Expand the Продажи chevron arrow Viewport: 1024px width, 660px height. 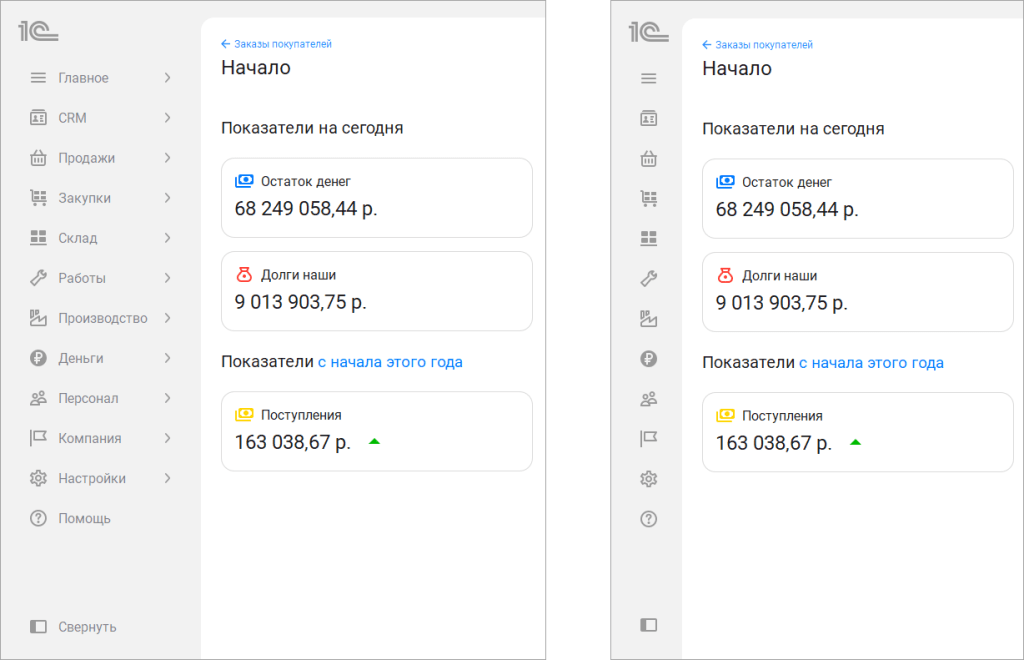pos(167,158)
